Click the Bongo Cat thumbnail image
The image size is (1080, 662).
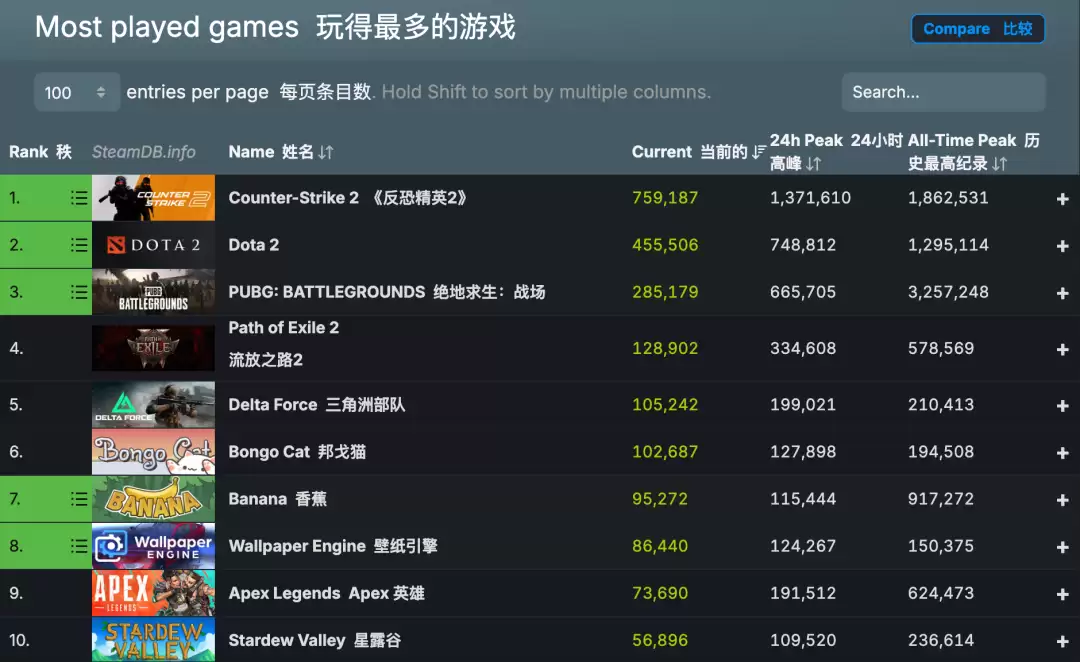click(x=153, y=452)
